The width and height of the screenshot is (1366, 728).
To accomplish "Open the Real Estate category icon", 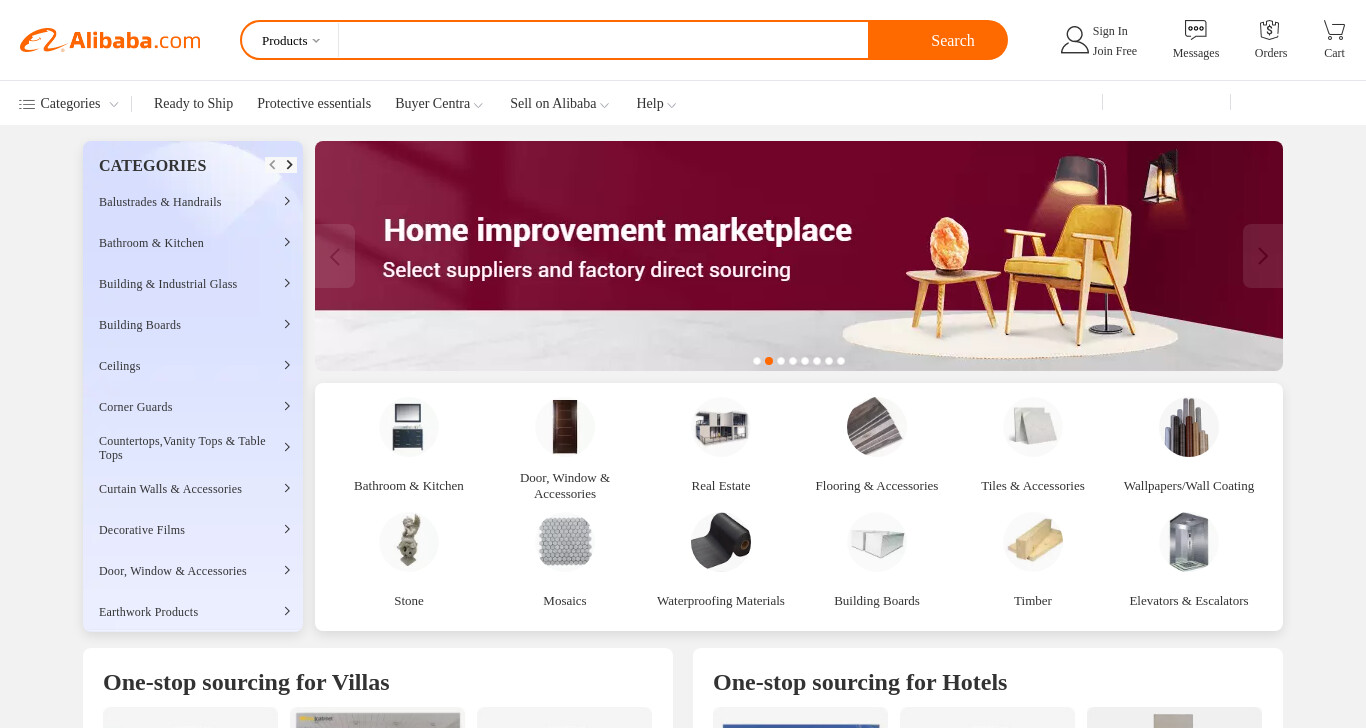I will pos(720,427).
